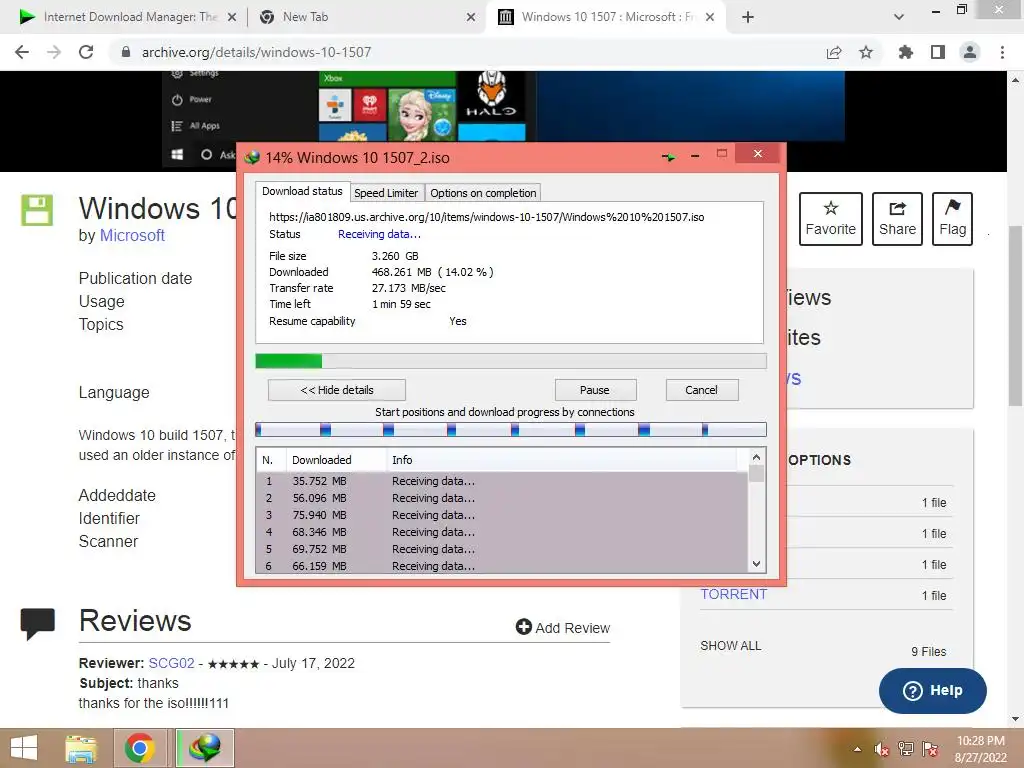
Task: Open new tab with plus button
Action: [x=748, y=18]
